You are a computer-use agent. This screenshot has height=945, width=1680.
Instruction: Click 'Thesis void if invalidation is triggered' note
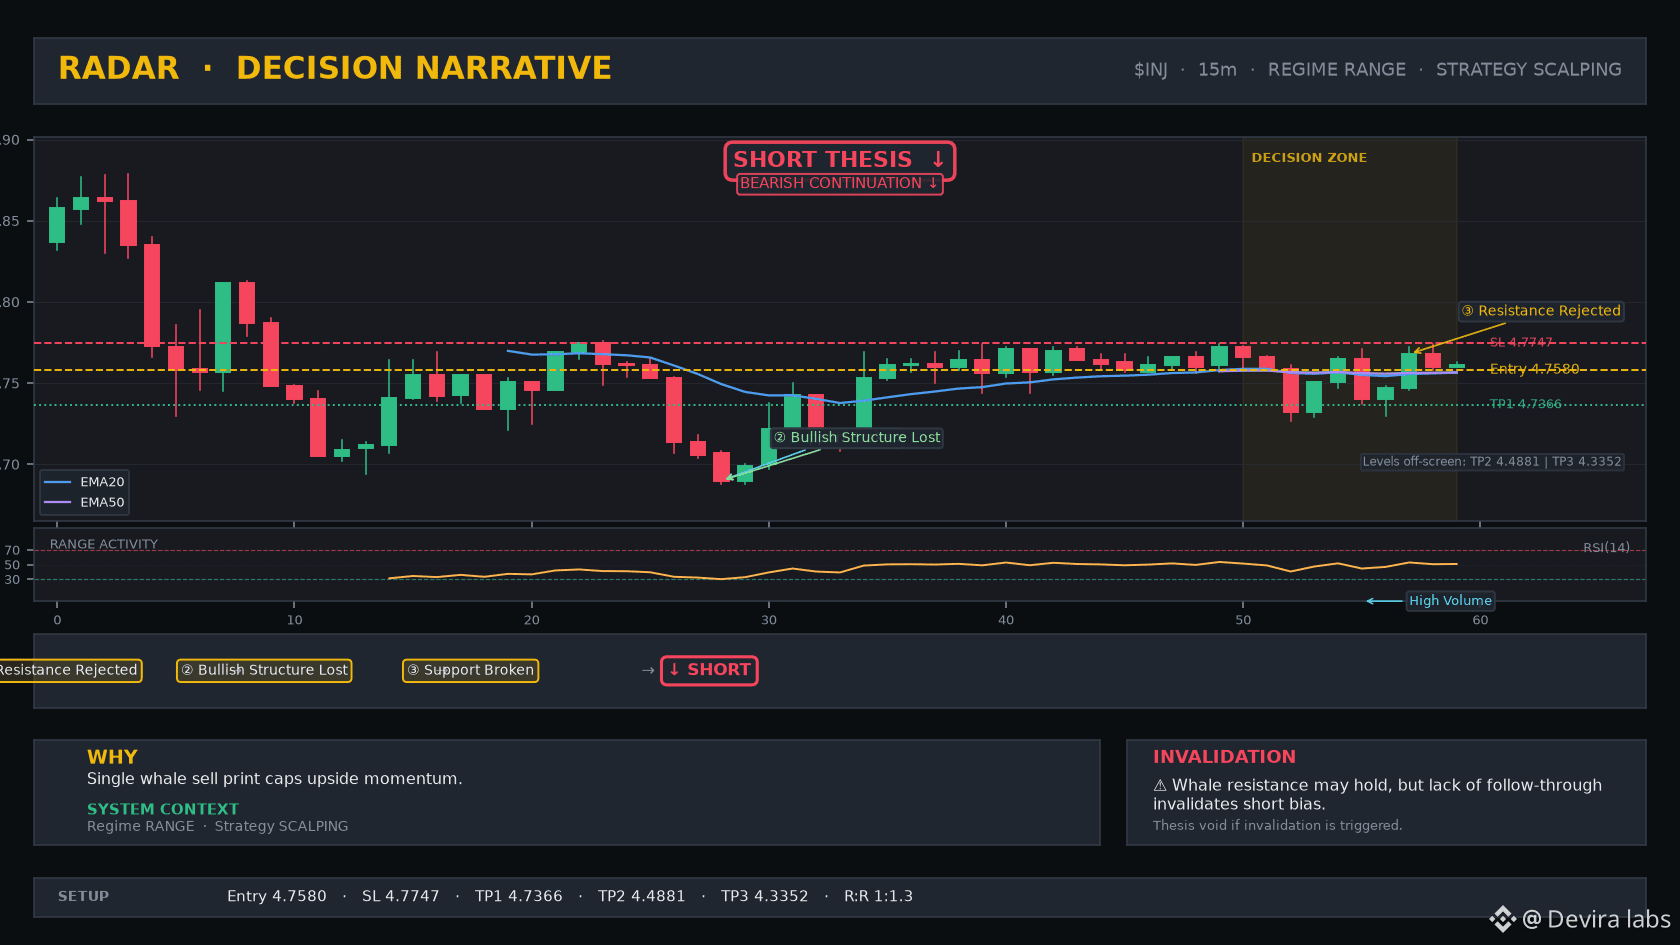(x=1277, y=826)
